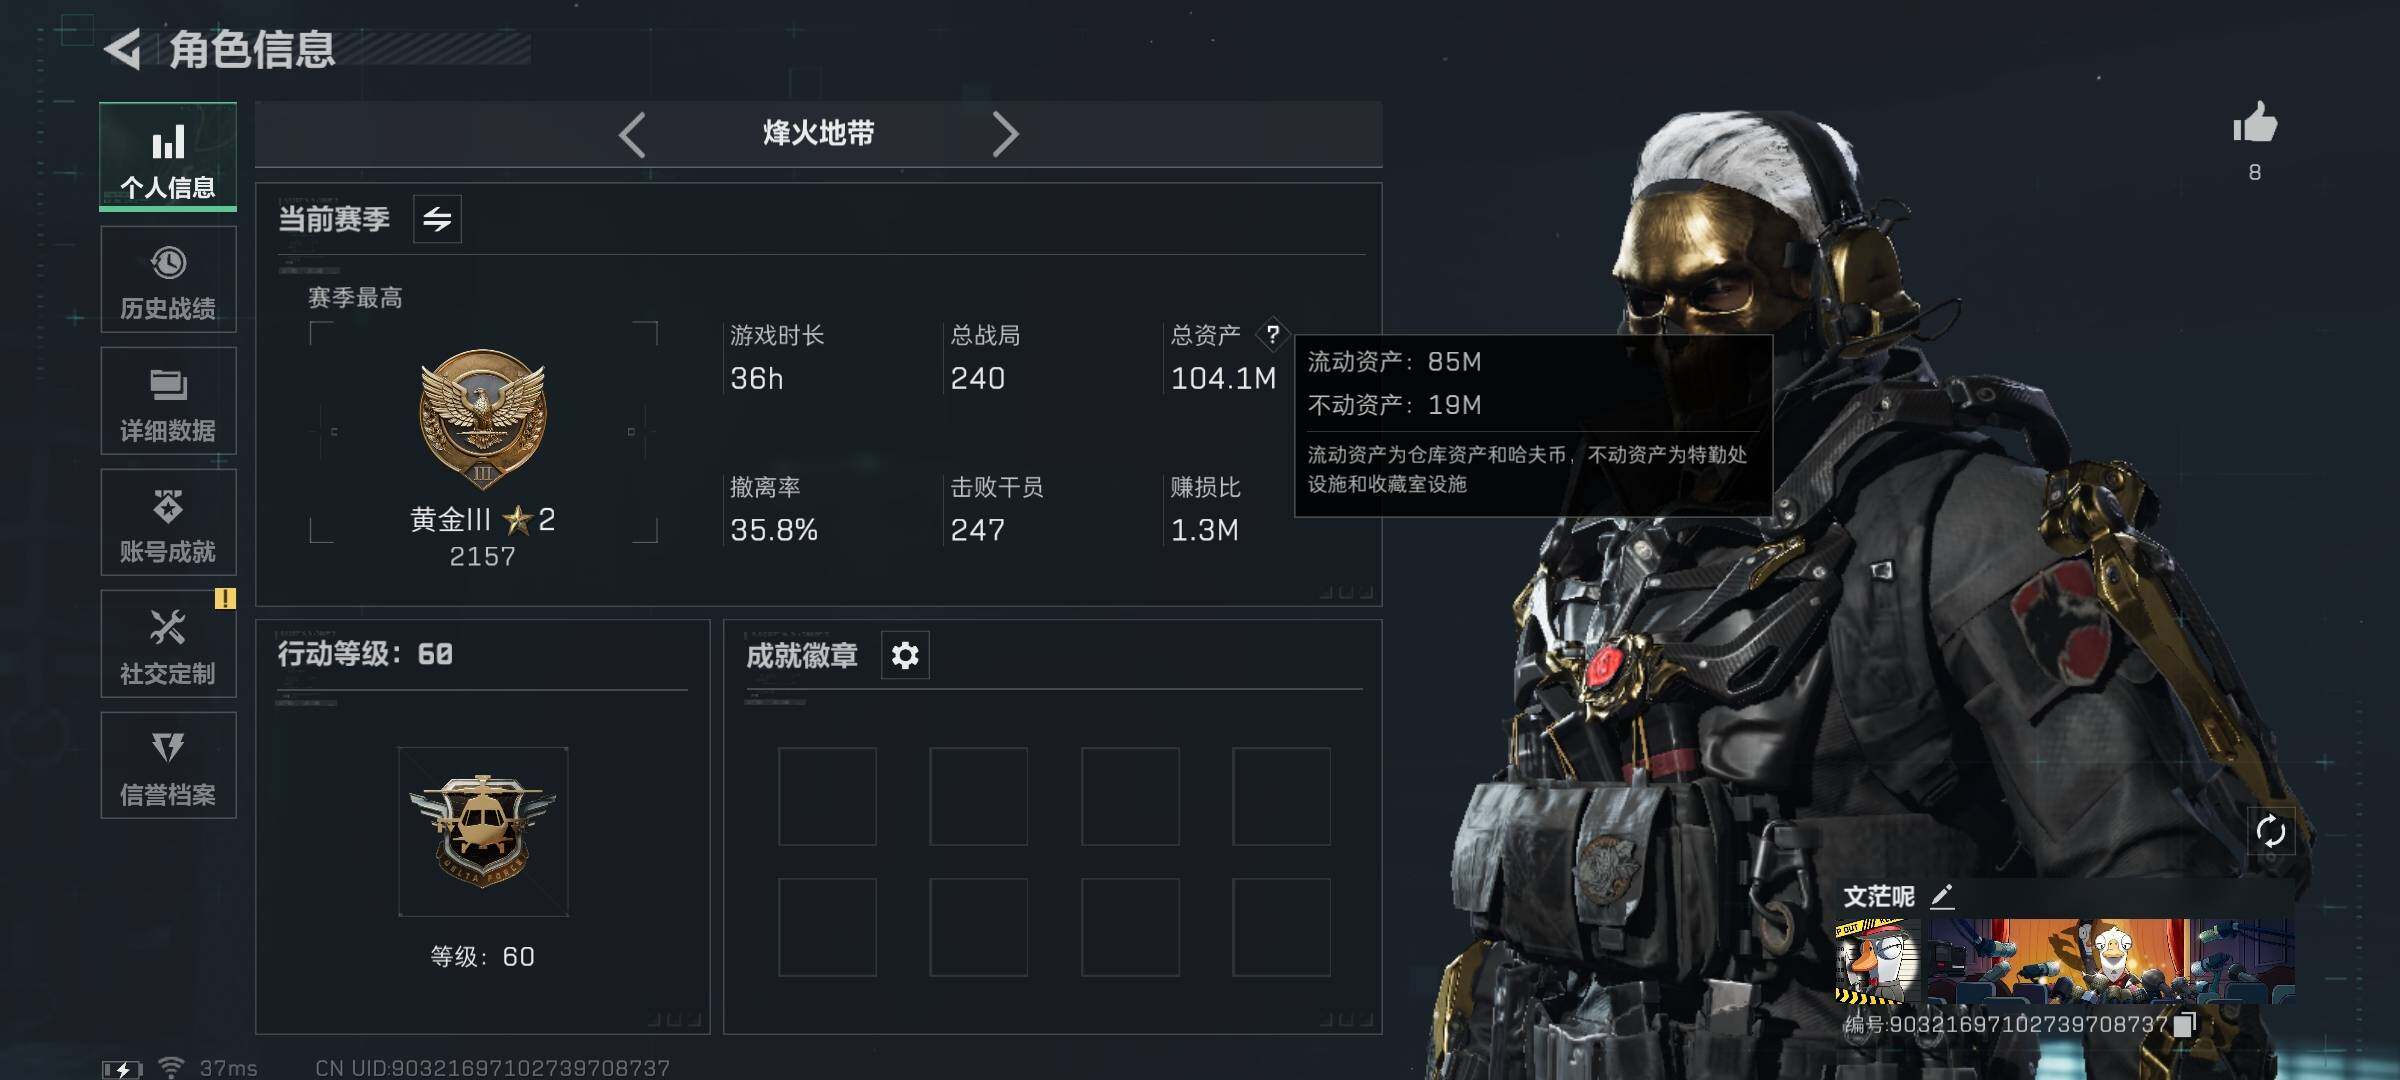Edit the nickname 文茫呢 with the pencil icon
The height and width of the screenshot is (1080, 2400).
pyautogui.click(x=1942, y=896)
